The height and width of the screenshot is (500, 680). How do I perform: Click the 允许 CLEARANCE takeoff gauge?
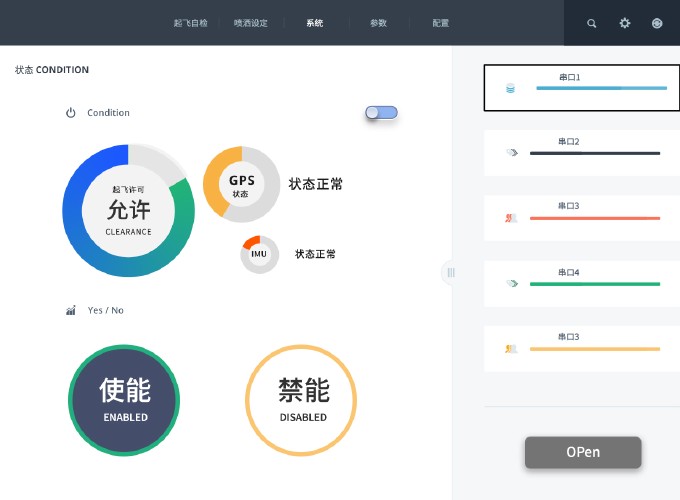tap(128, 210)
